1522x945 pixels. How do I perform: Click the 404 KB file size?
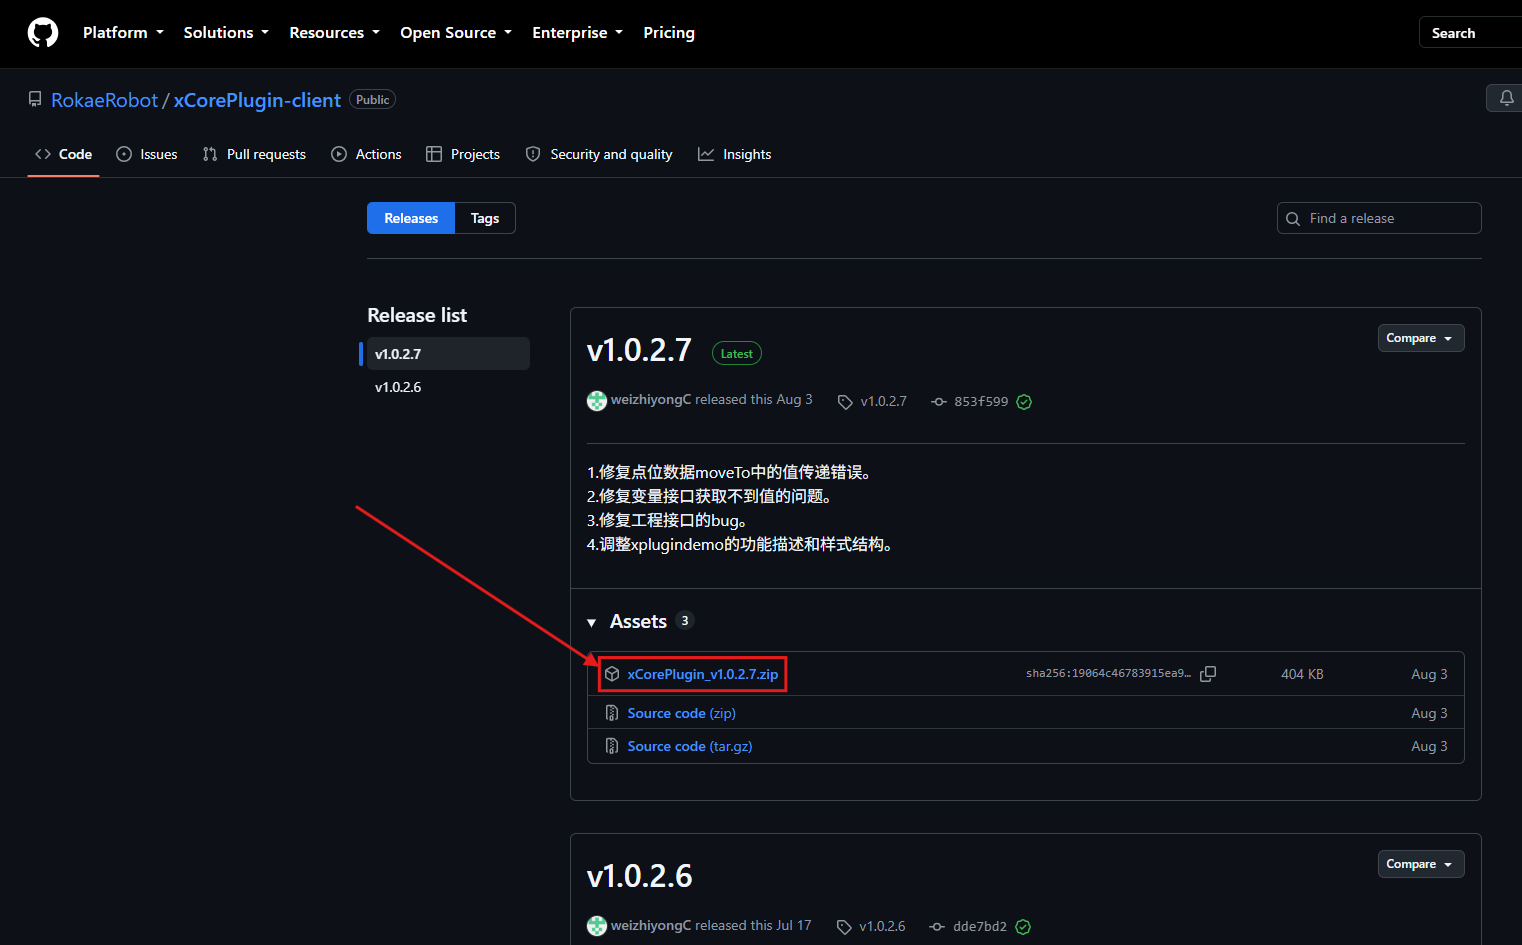(1302, 674)
